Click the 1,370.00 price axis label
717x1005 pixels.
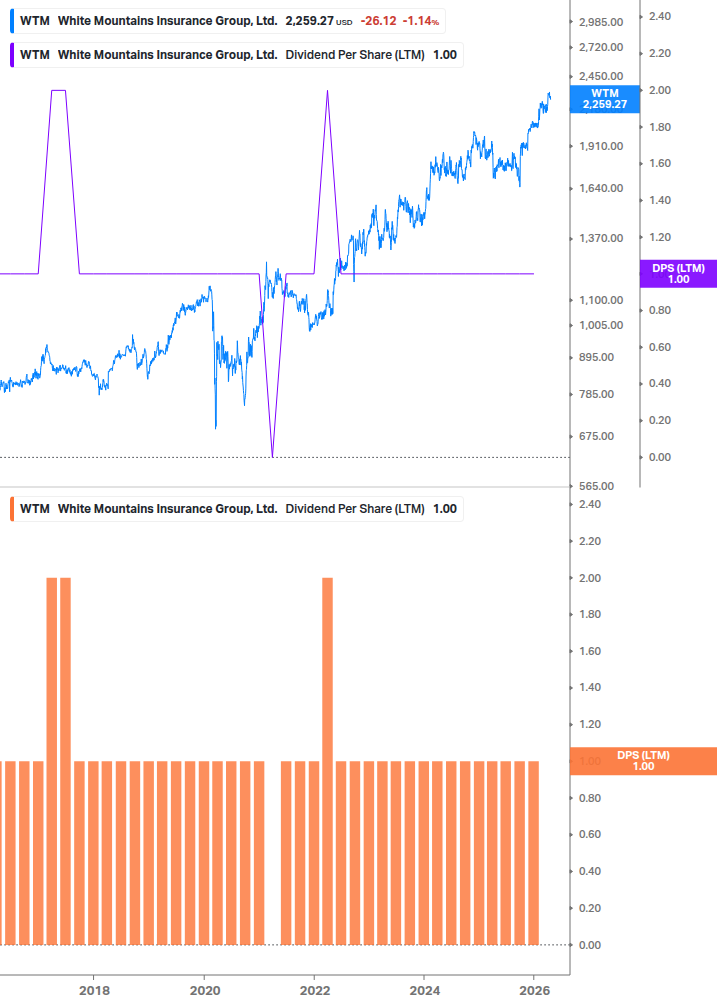pyautogui.click(x=601, y=238)
